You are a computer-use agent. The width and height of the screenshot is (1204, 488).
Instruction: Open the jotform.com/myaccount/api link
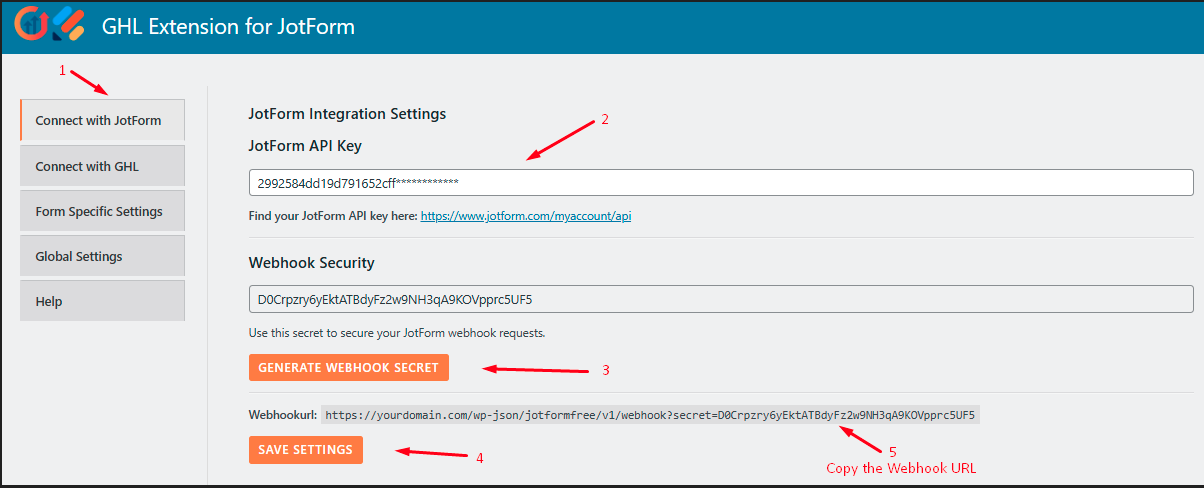click(x=539, y=216)
